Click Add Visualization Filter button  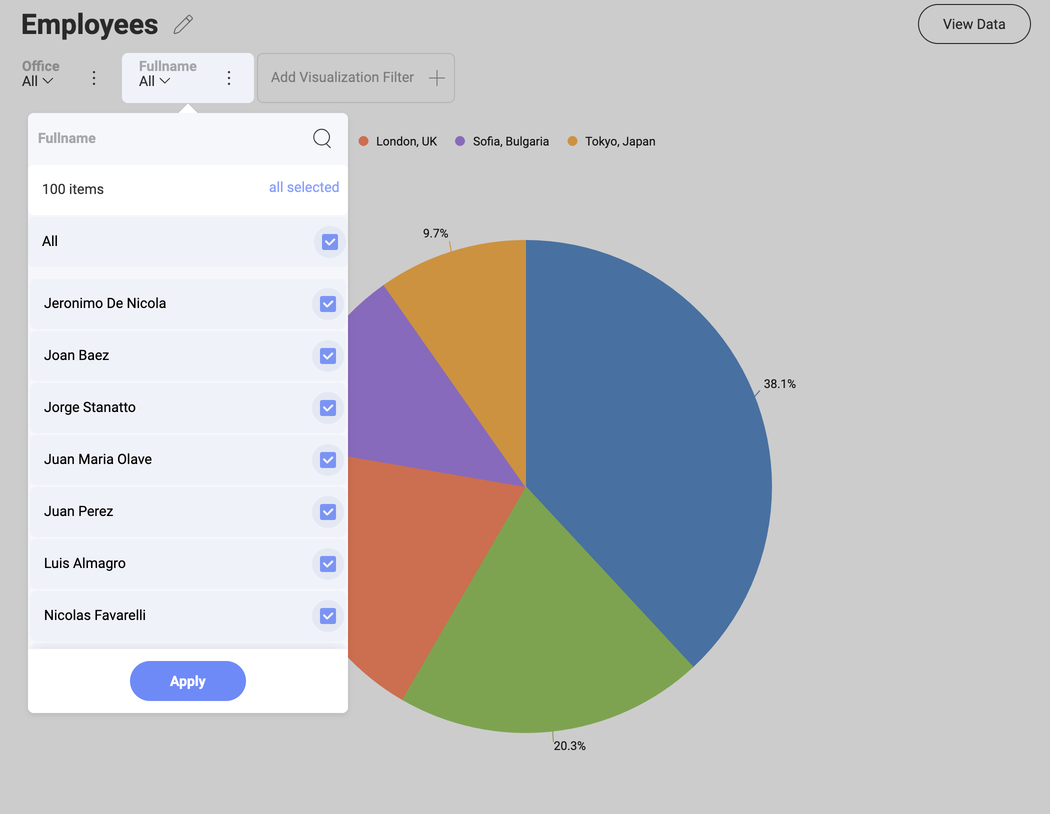[x=356, y=78]
